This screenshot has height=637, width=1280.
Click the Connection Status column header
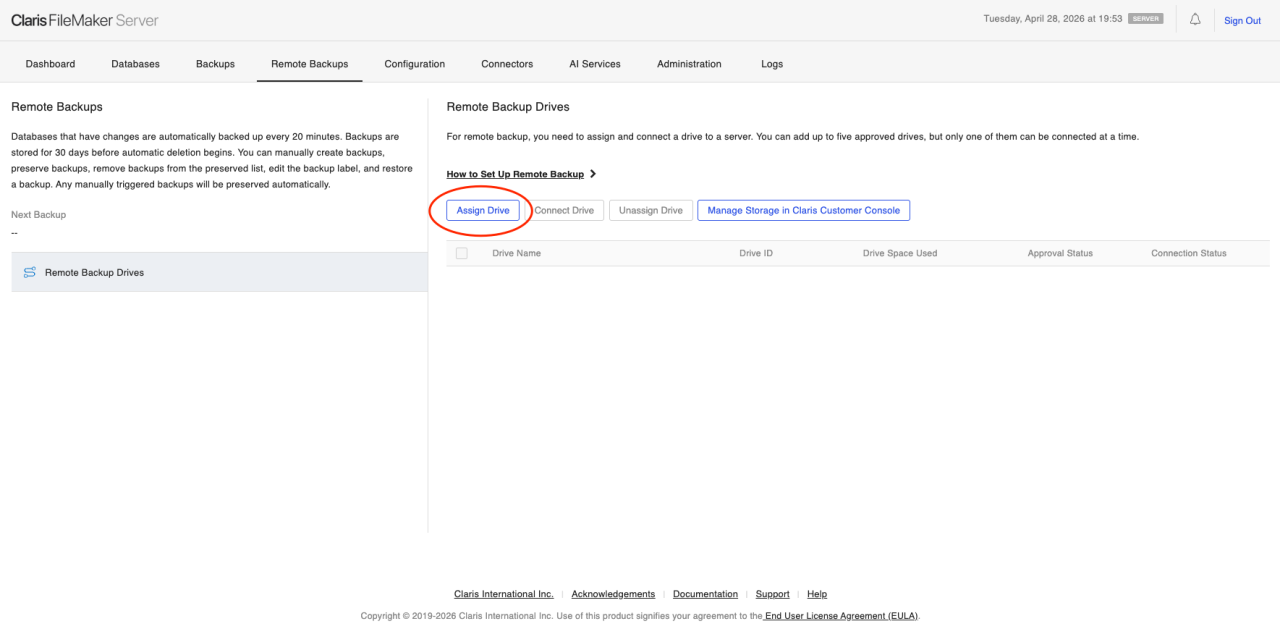[x=1188, y=253]
